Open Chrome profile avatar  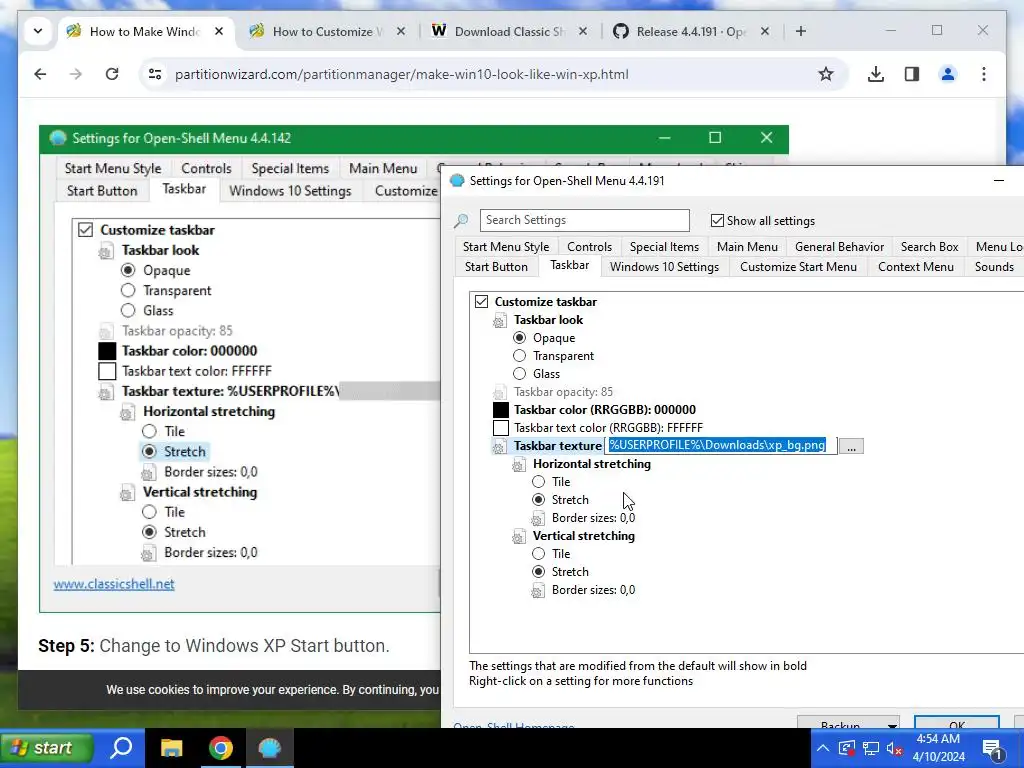click(948, 74)
